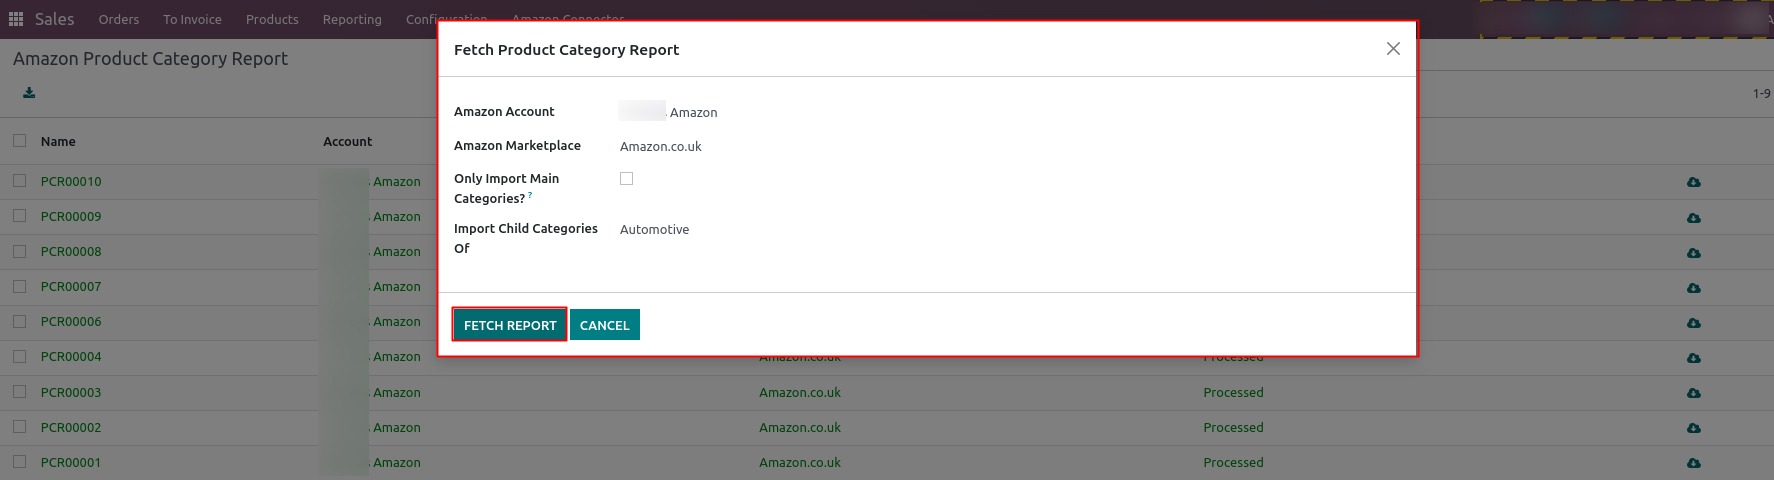Viewport: 1774px width, 480px height.
Task: Open the Reporting menu
Action: click(x=352, y=19)
